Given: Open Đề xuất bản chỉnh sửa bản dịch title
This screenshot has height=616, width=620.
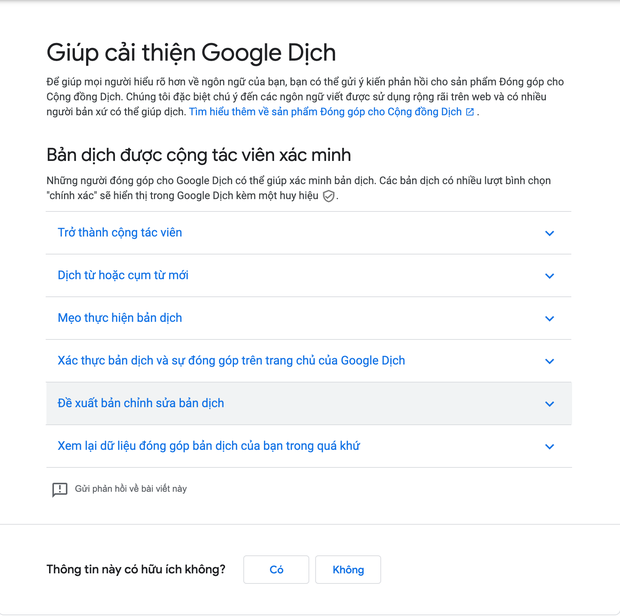Looking at the screenshot, I should tap(141, 404).
